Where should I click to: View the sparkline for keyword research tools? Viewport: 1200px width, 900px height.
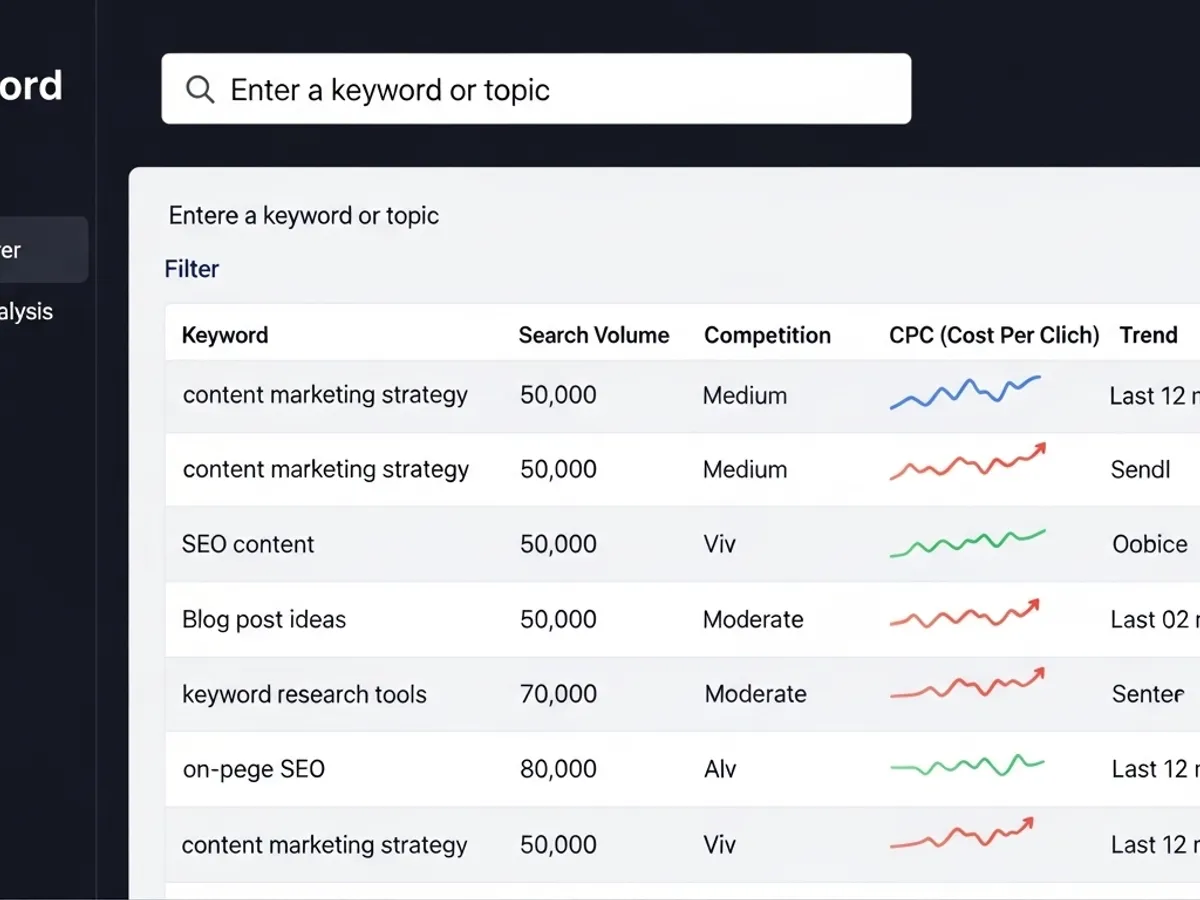point(967,686)
